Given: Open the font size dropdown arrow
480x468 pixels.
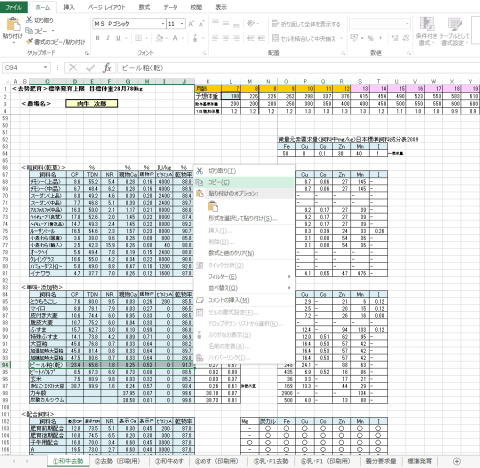Looking at the screenshot, I should tap(182, 24).
